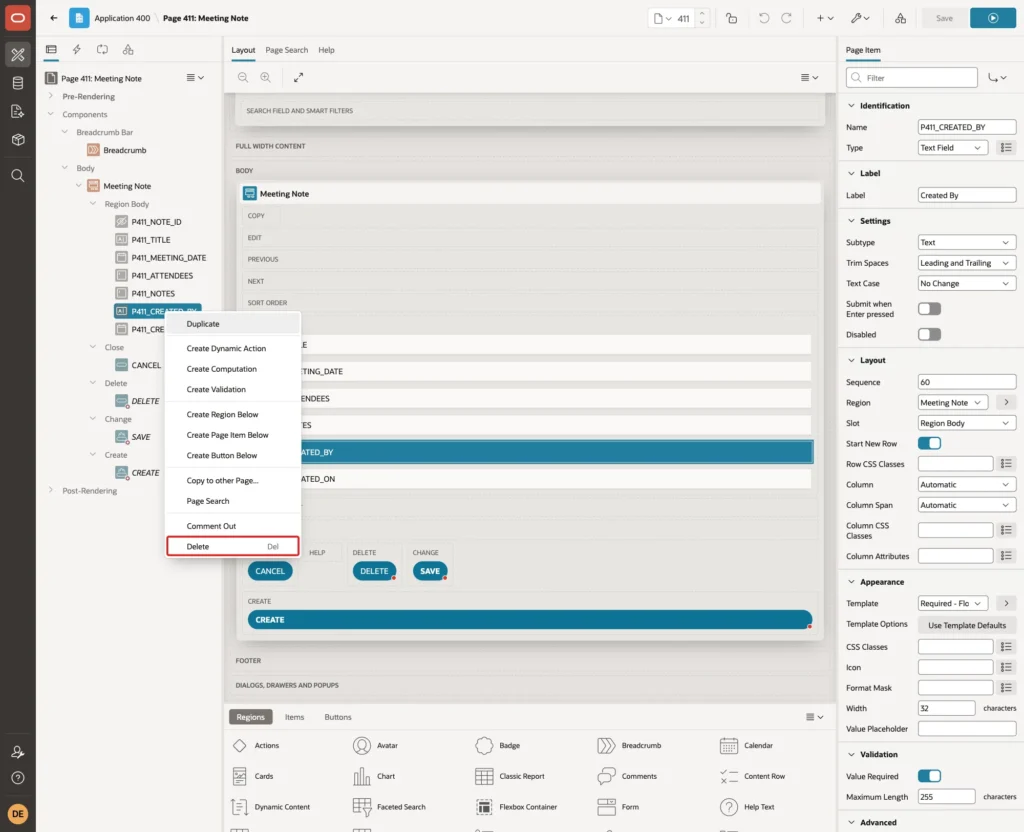Toggle the Start New Row switch
1024x832 pixels.
(929, 443)
